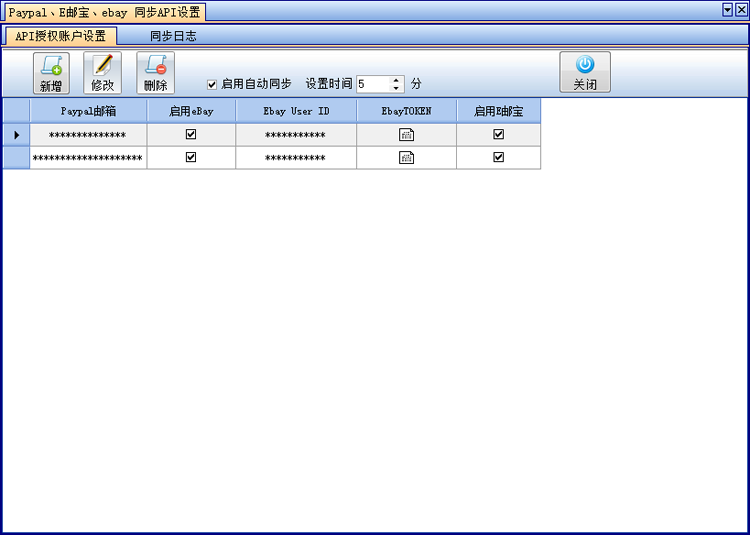Toggle 启用E邮宝 checkbox in first row
750x535 pixels.
coord(498,134)
